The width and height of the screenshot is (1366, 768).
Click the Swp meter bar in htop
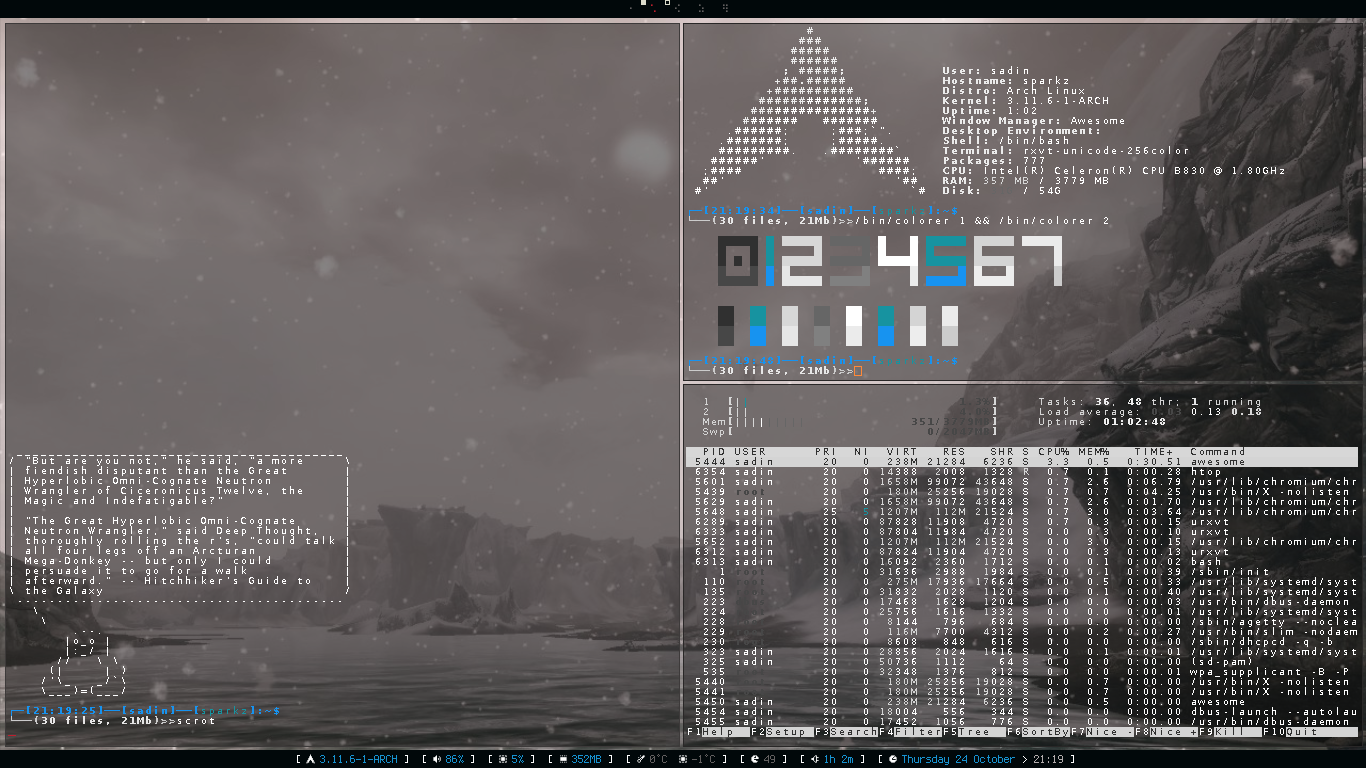coord(850,431)
